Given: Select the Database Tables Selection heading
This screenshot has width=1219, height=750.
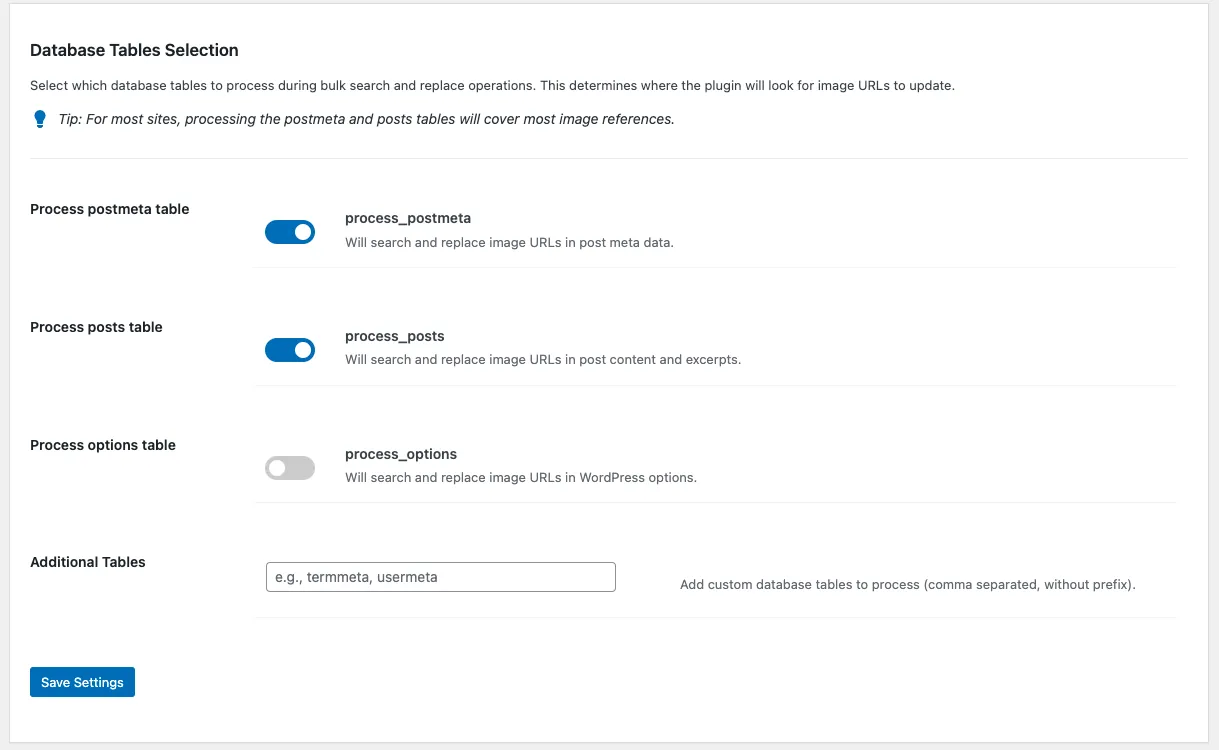Looking at the screenshot, I should pos(134,50).
